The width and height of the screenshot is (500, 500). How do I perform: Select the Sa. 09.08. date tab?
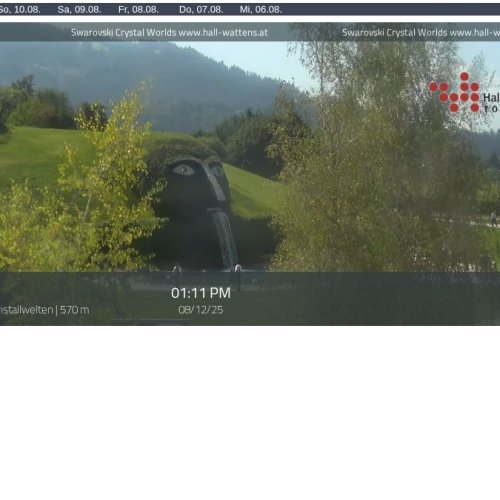coord(79,10)
